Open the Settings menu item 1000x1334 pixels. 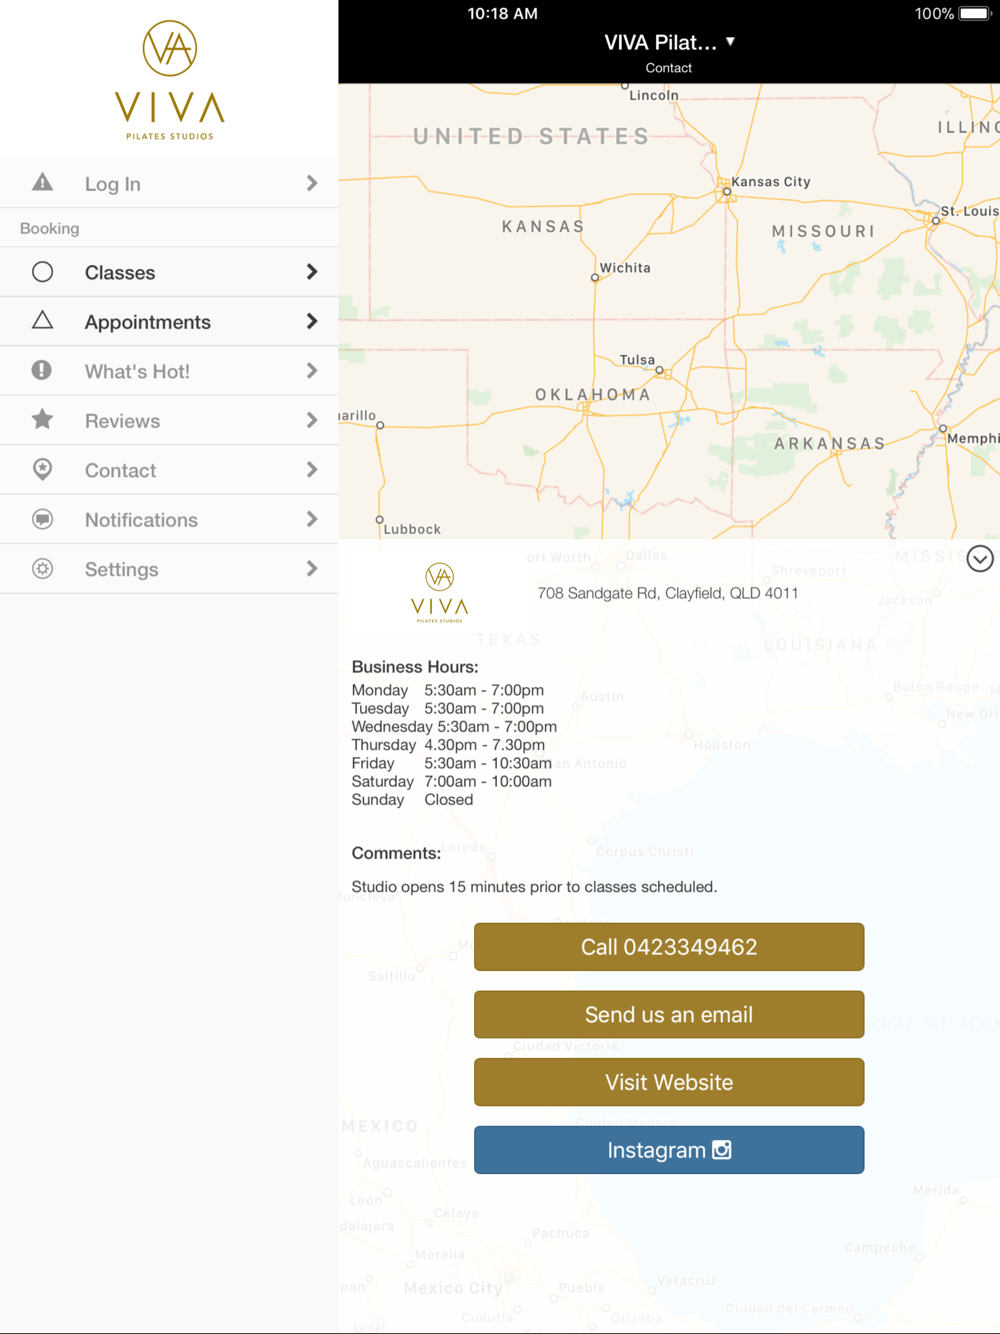coord(169,569)
